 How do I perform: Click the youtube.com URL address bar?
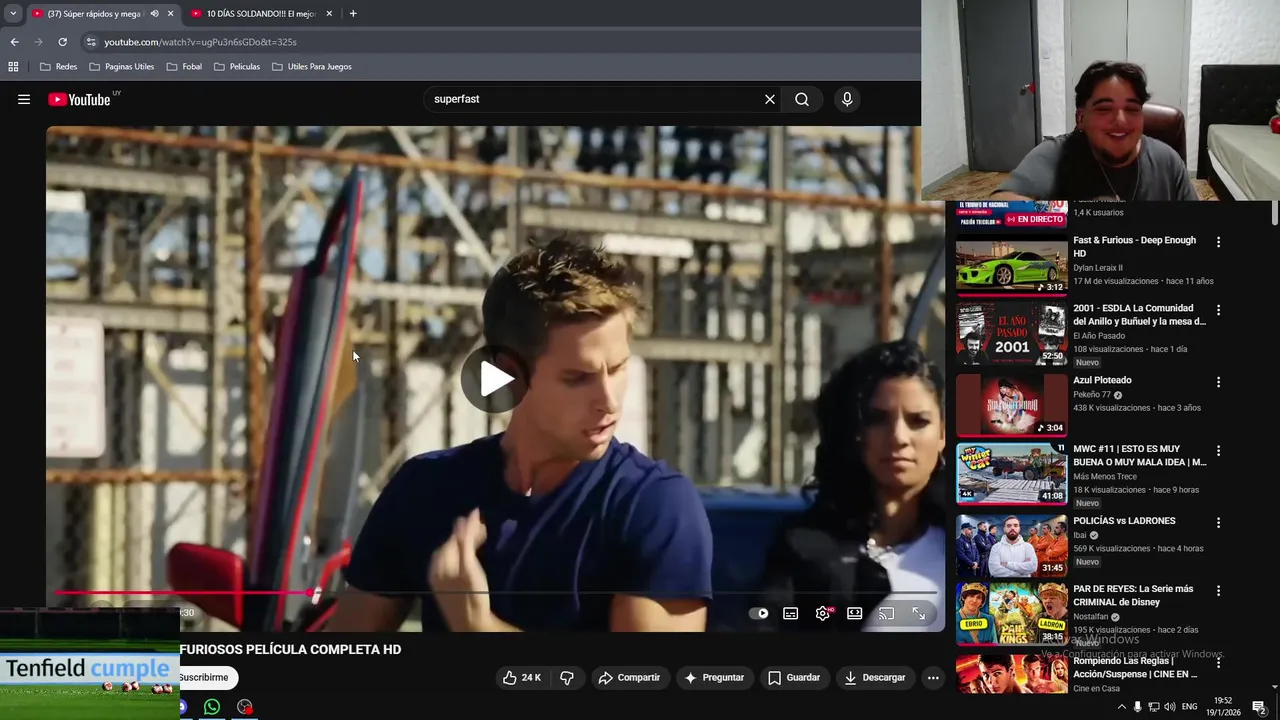[x=500, y=42]
